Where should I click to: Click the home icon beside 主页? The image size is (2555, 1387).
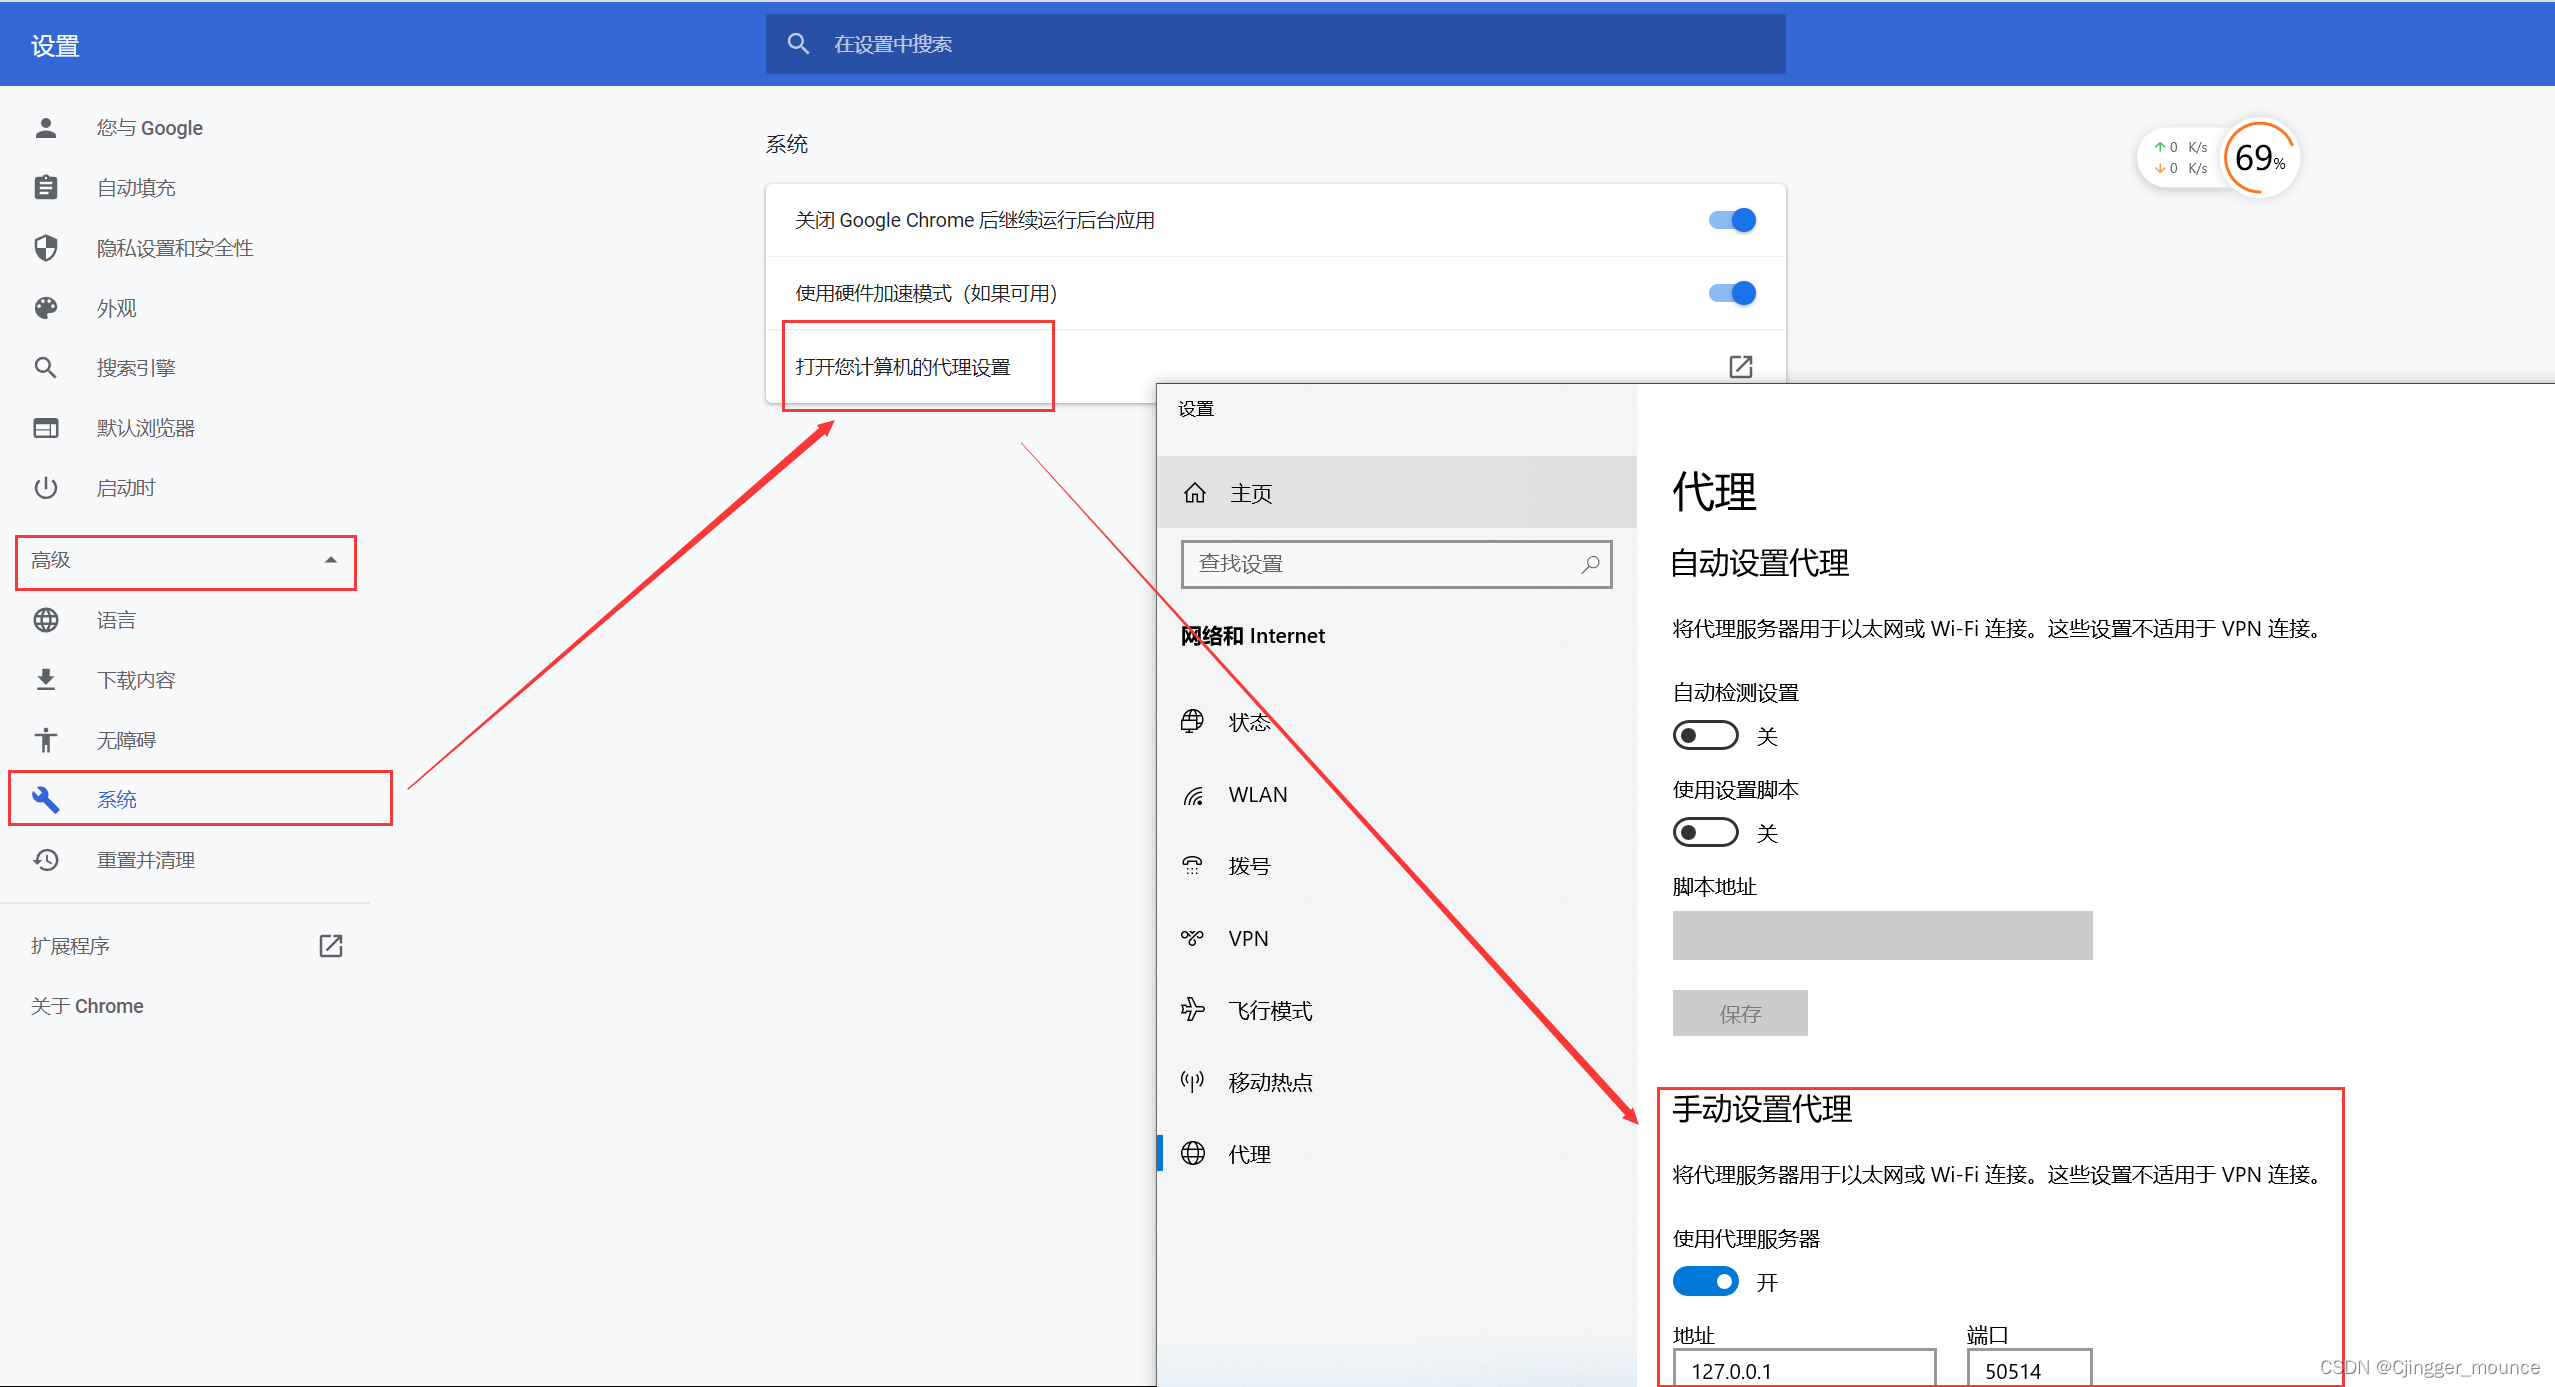[1194, 493]
